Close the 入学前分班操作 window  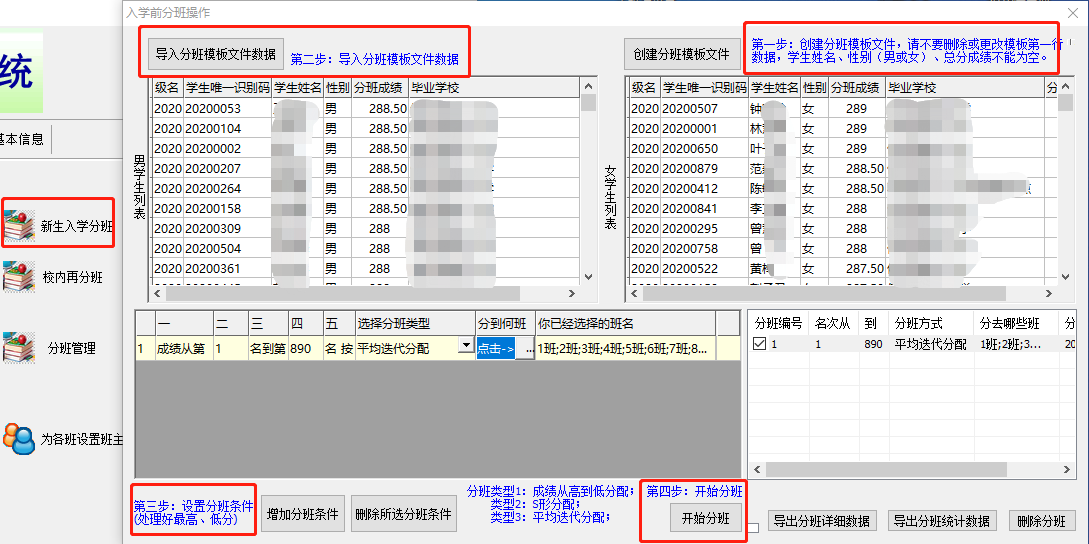pyautogui.click(x=1072, y=12)
